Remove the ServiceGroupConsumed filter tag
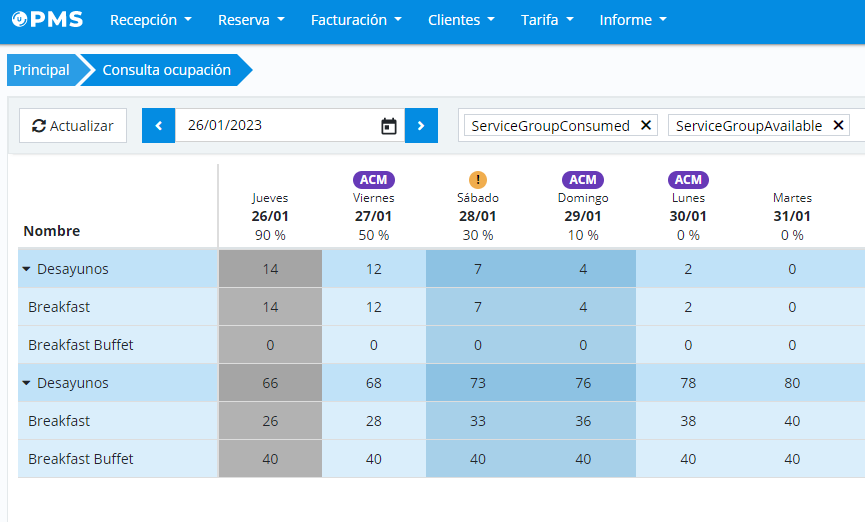The image size is (865, 522). [645, 126]
